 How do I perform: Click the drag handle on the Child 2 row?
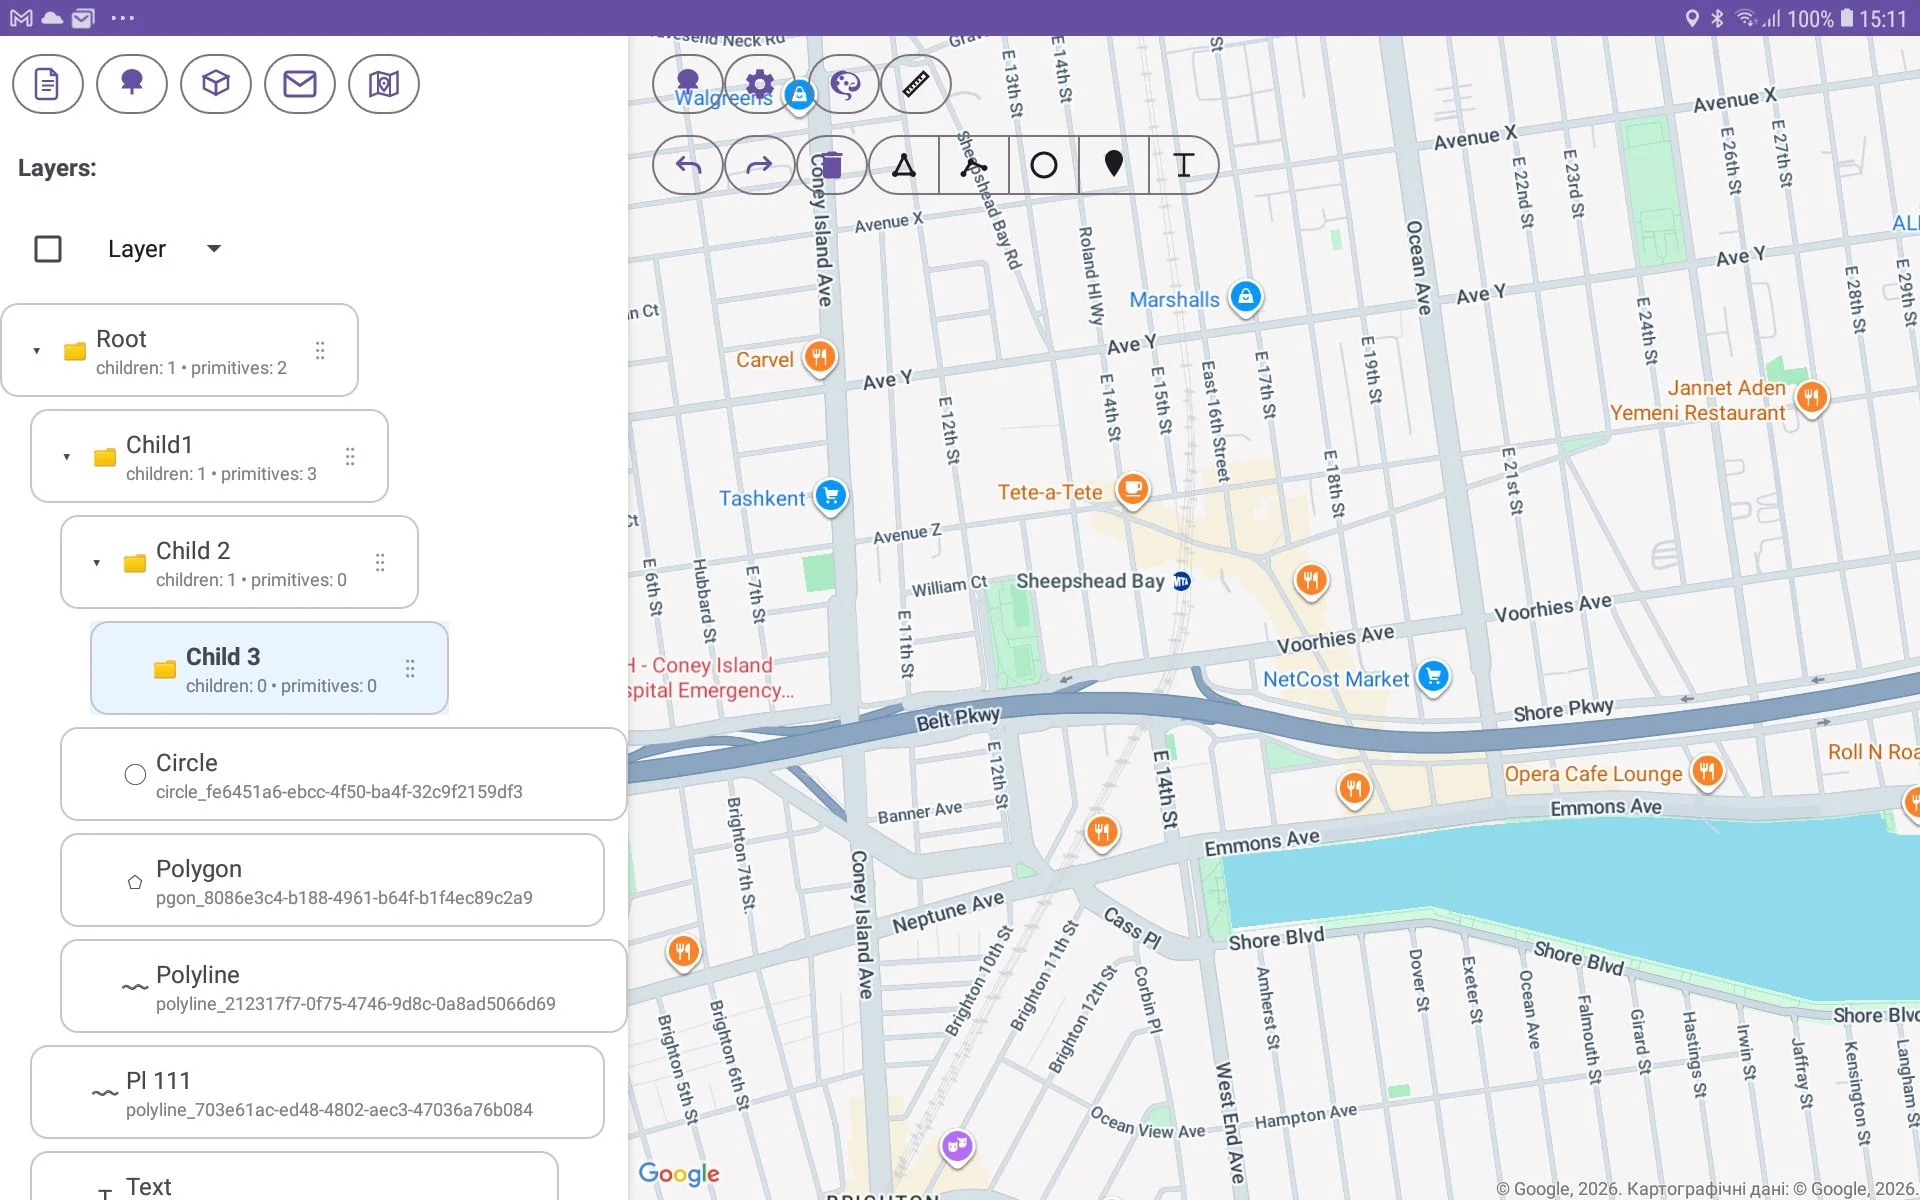click(380, 563)
